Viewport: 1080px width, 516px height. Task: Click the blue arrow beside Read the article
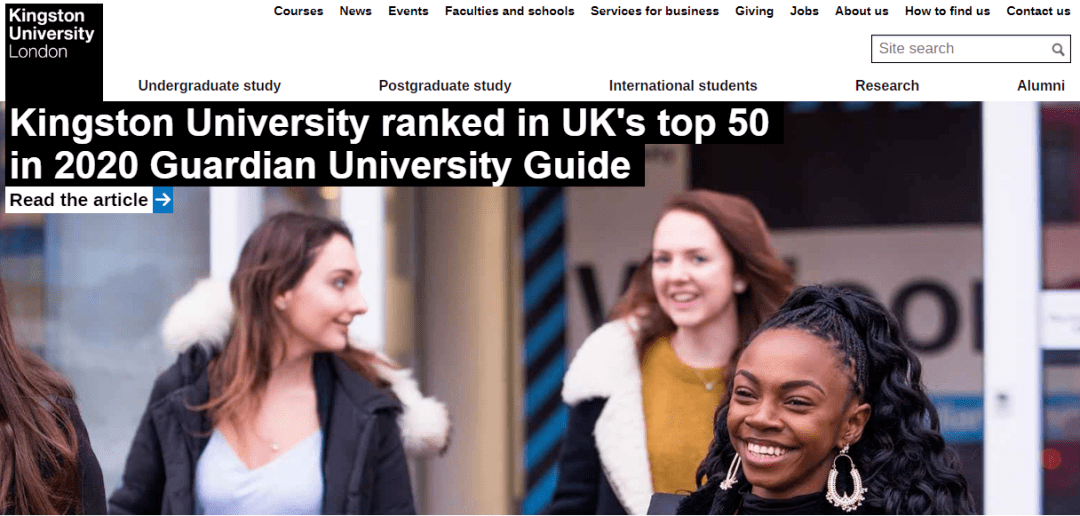point(163,200)
